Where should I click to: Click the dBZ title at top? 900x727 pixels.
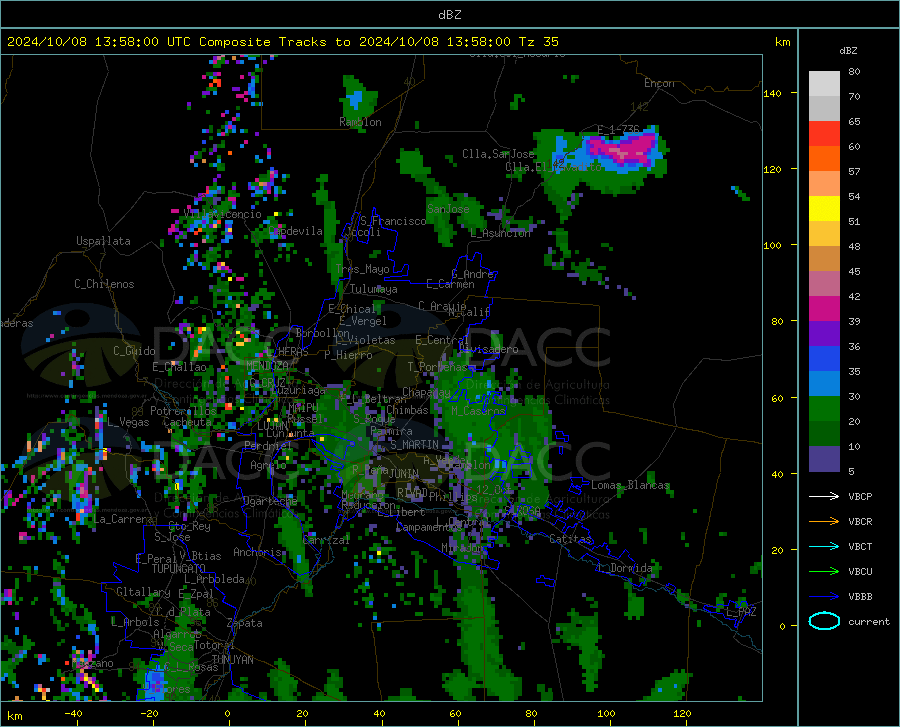(x=450, y=15)
